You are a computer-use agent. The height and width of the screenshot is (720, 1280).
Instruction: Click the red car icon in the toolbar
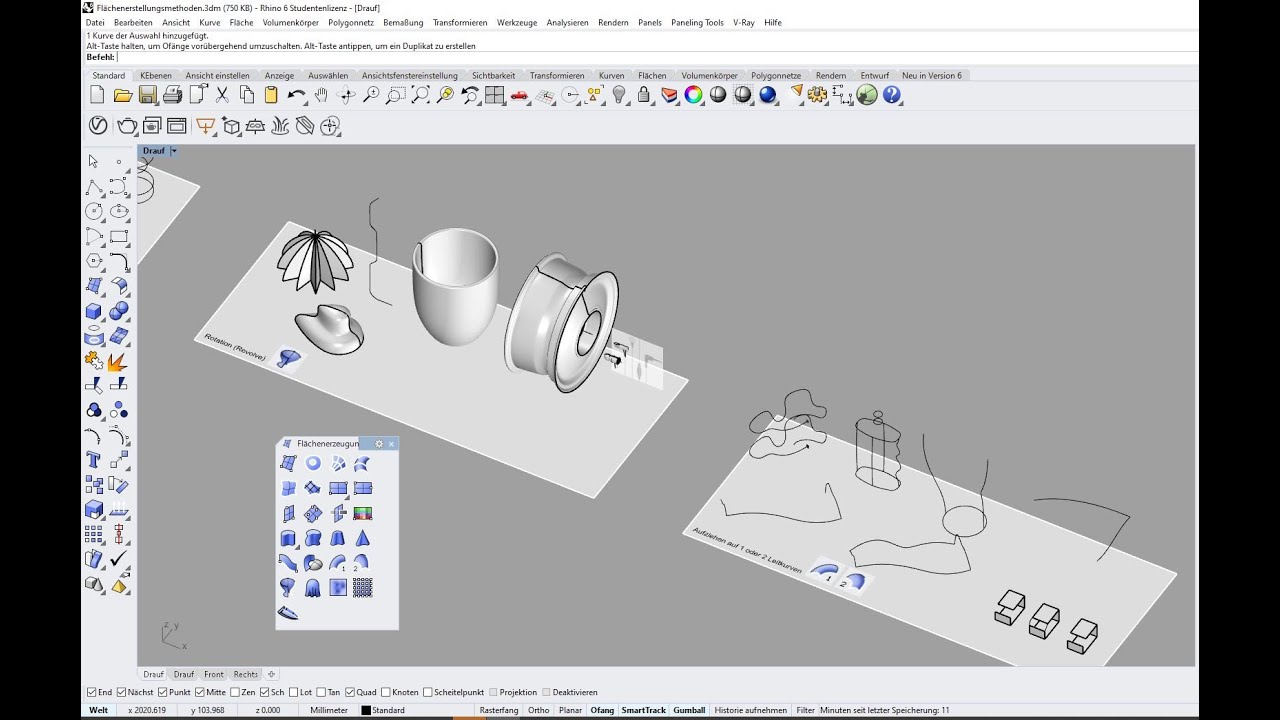click(519, 95)
